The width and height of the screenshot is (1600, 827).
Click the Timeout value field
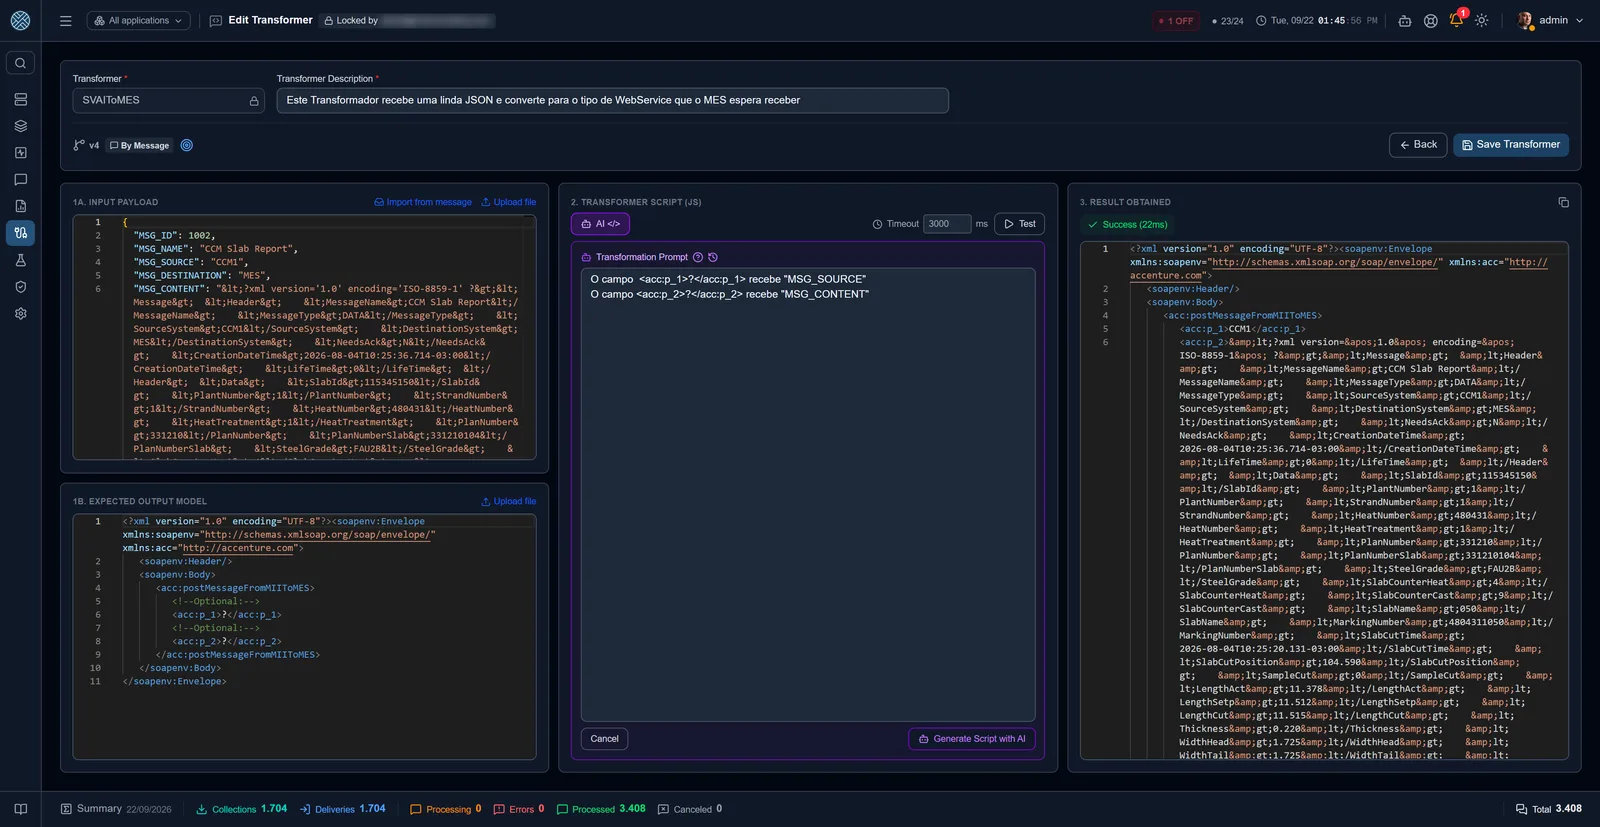pos(947,224)
